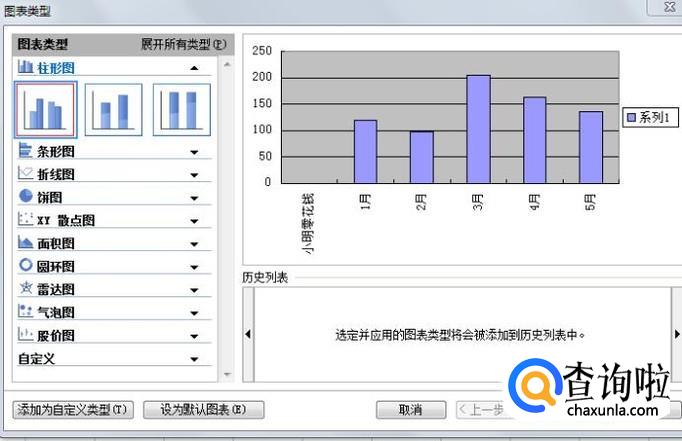Open the 柱形图 category label
The image size is (682, 441).
[x=56, y=68]
